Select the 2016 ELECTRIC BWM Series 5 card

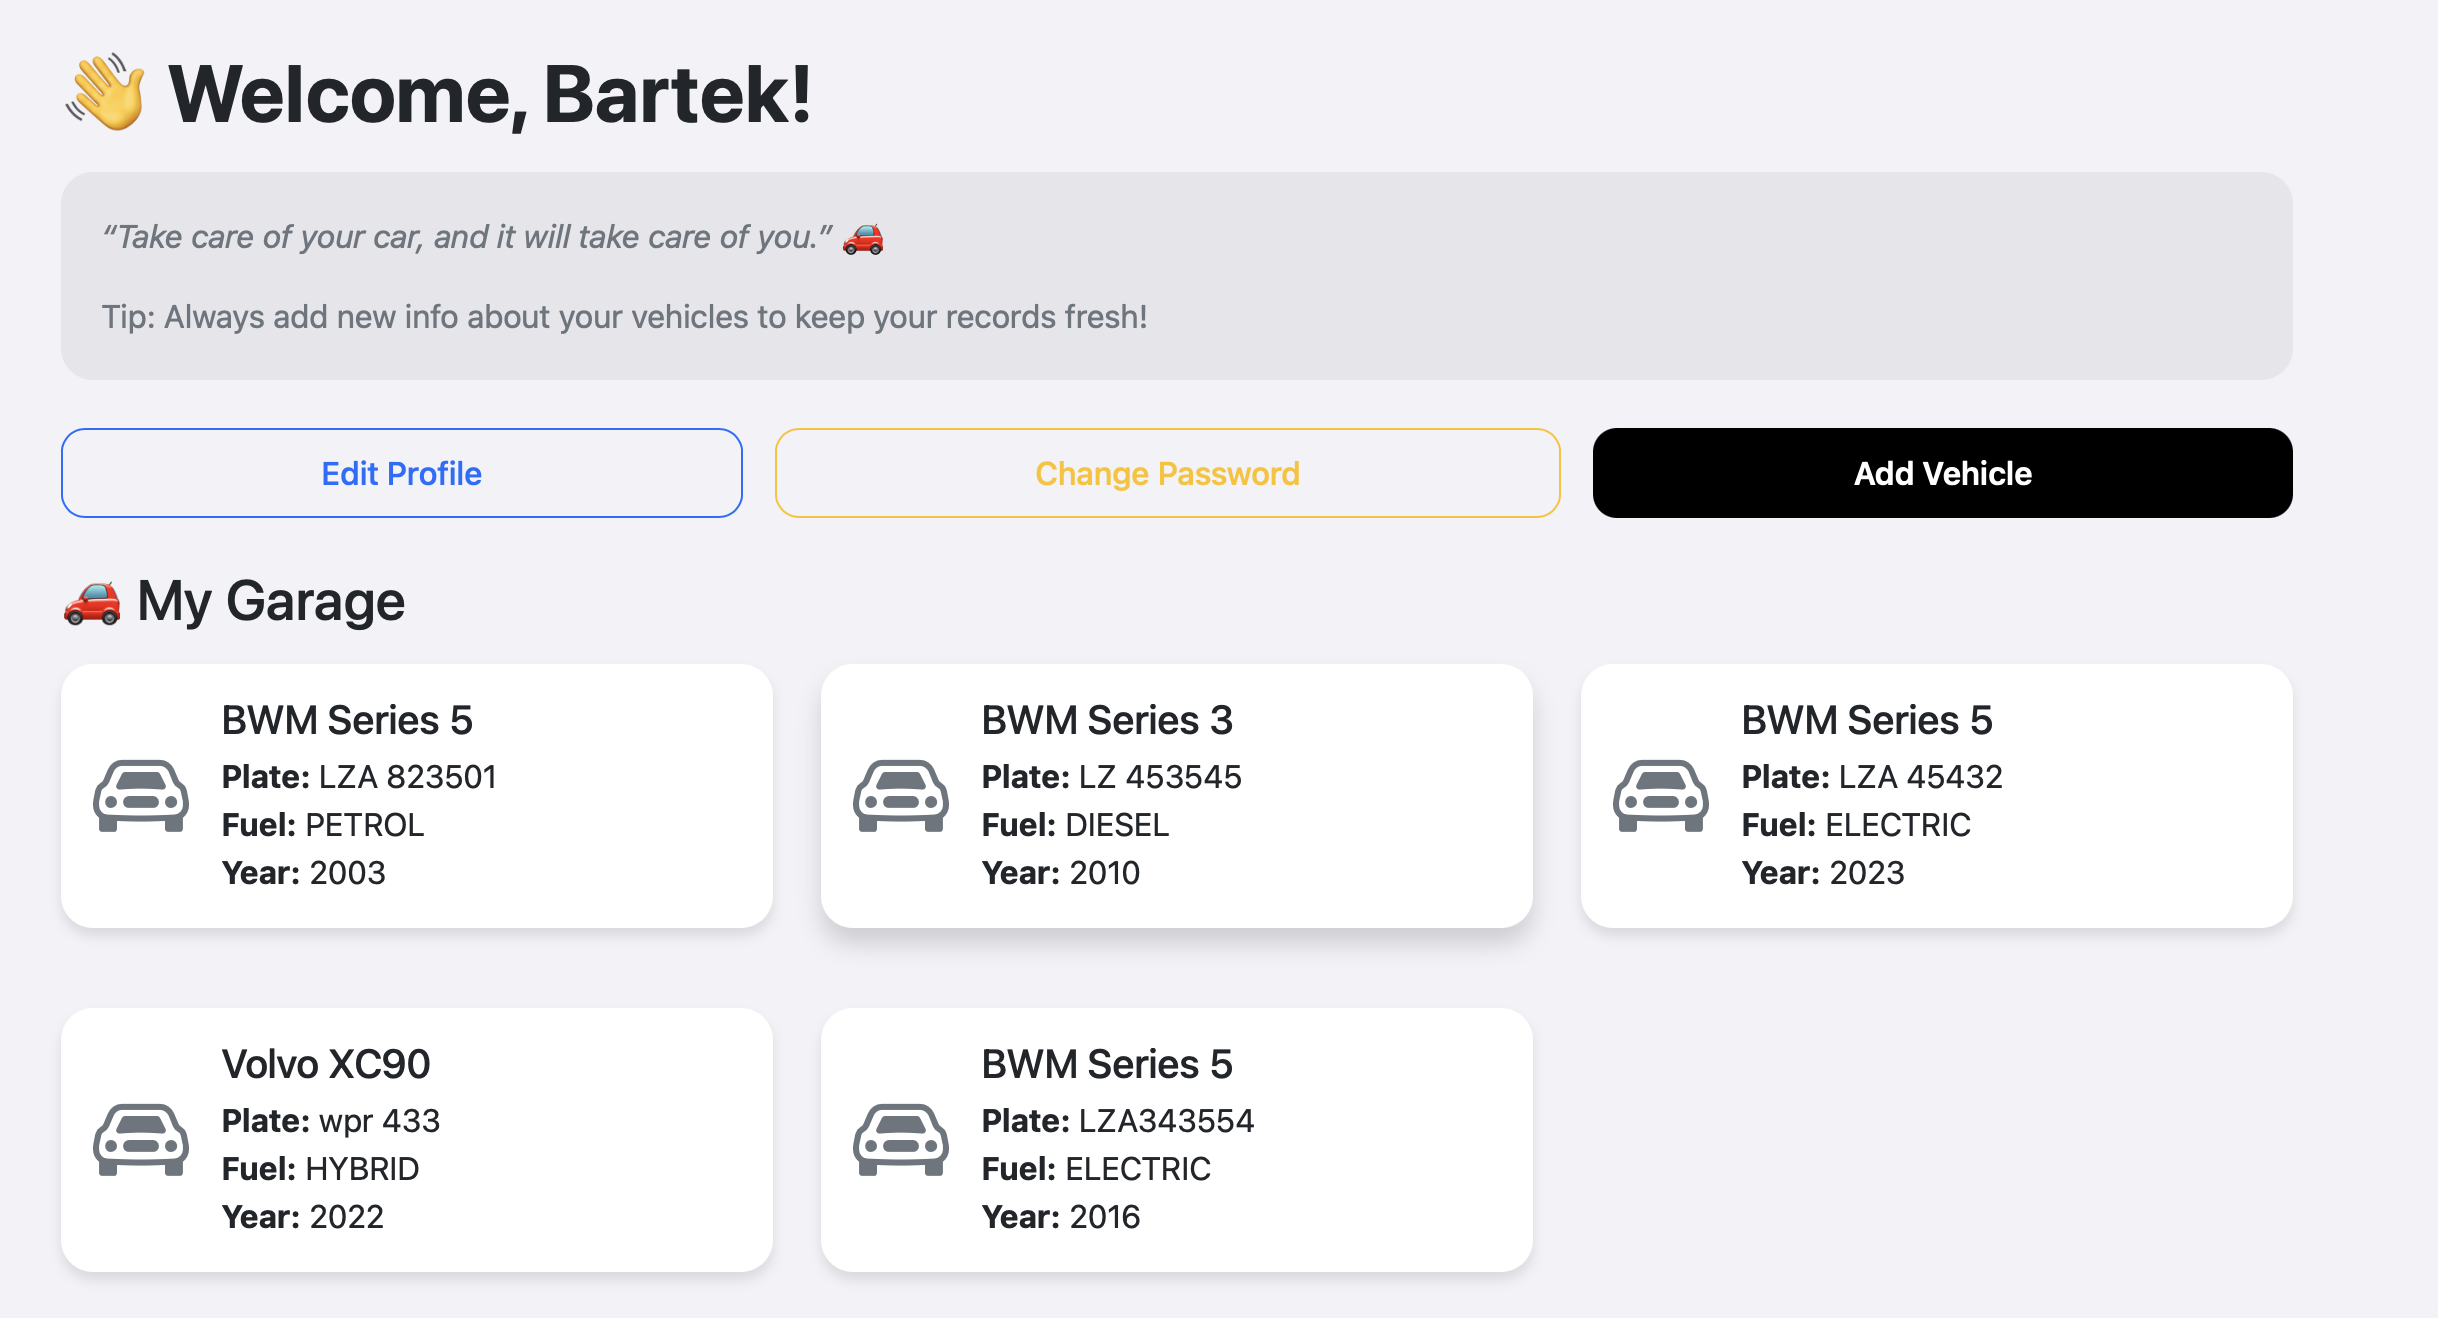[x=1177, y=1140]
